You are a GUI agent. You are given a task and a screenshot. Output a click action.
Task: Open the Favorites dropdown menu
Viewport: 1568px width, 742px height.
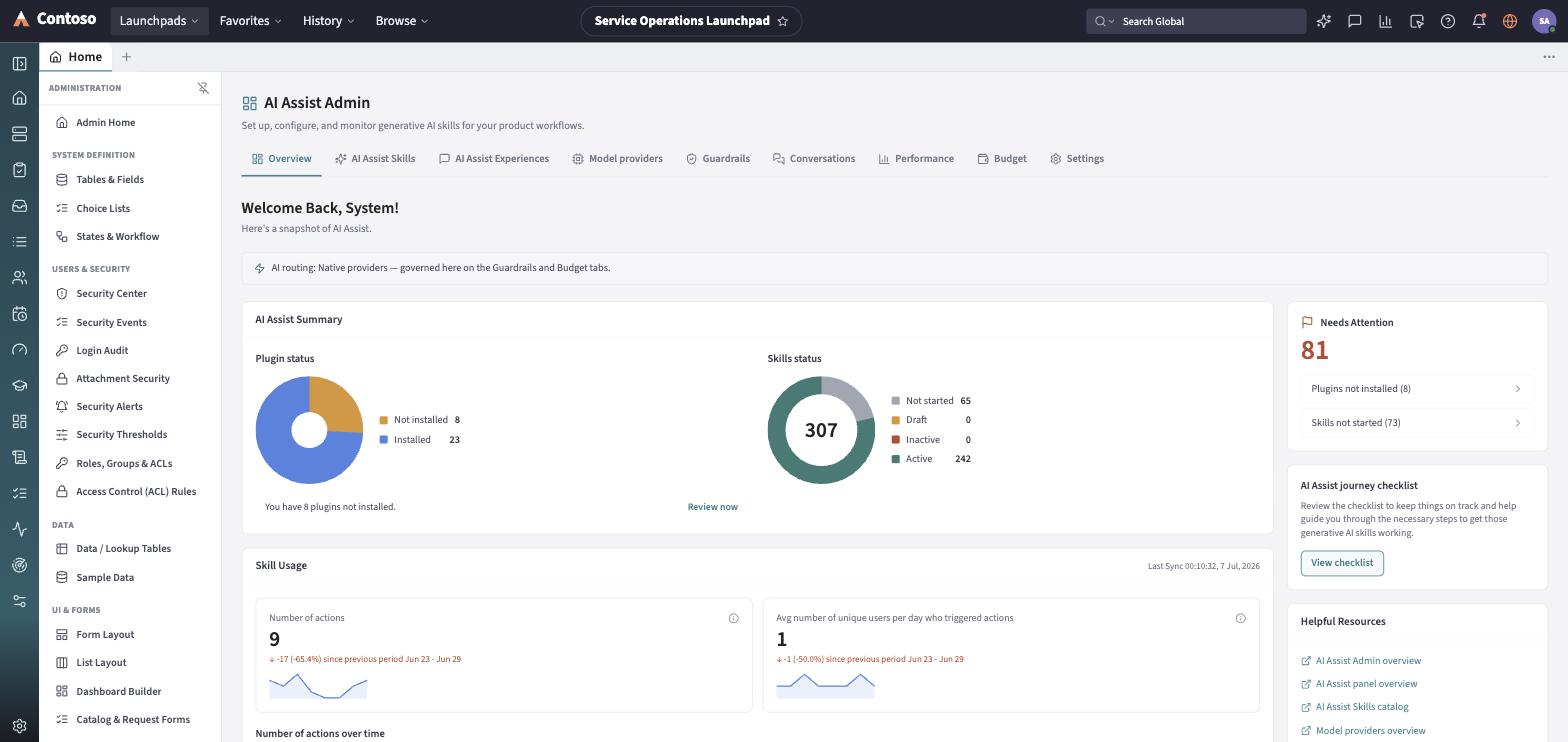250,21
